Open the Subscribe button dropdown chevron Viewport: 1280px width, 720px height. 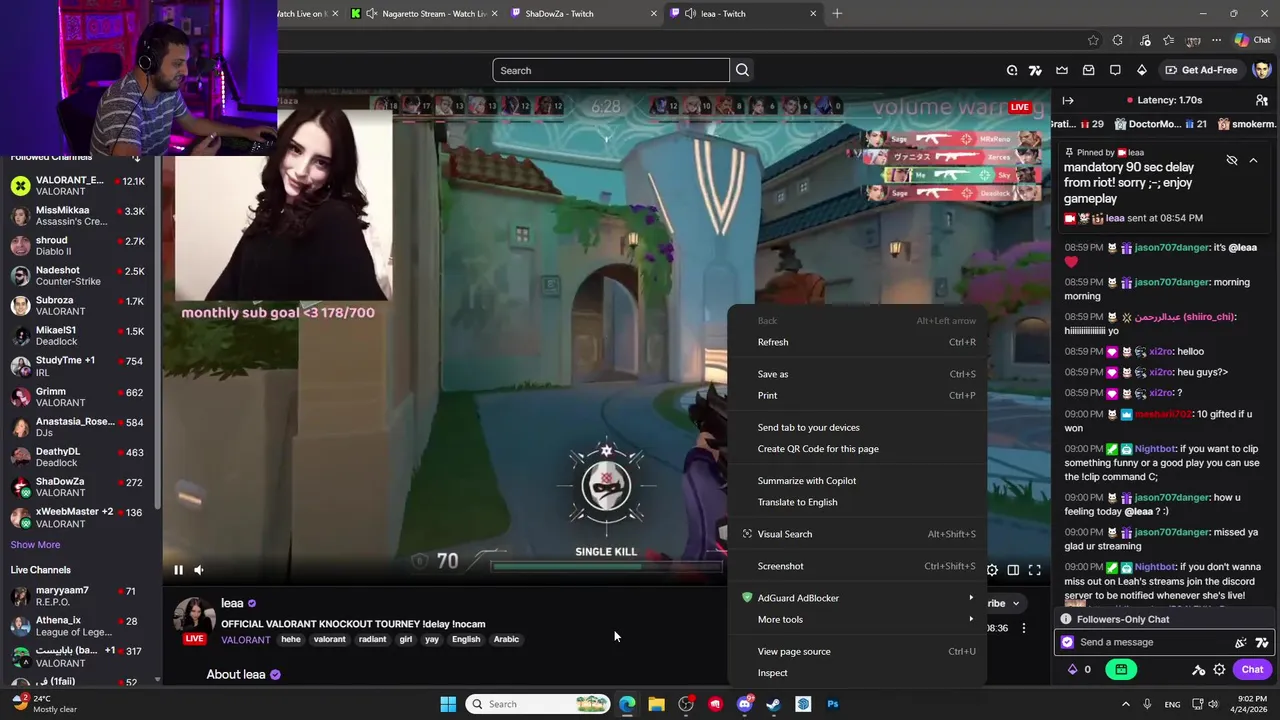1015,603
